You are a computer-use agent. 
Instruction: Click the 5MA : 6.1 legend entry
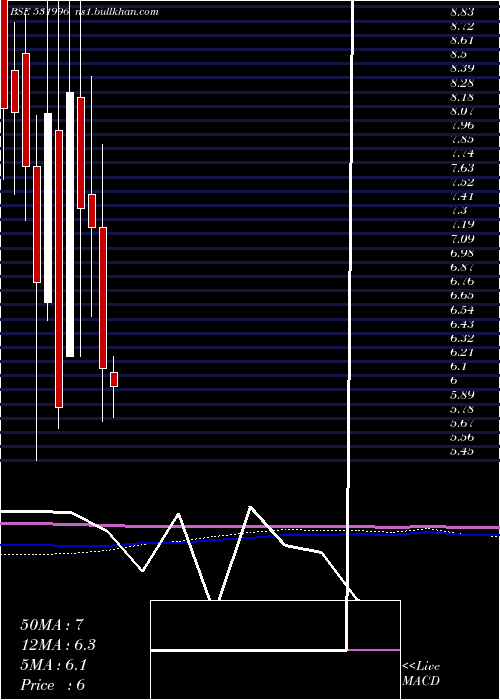coord(54,665)
